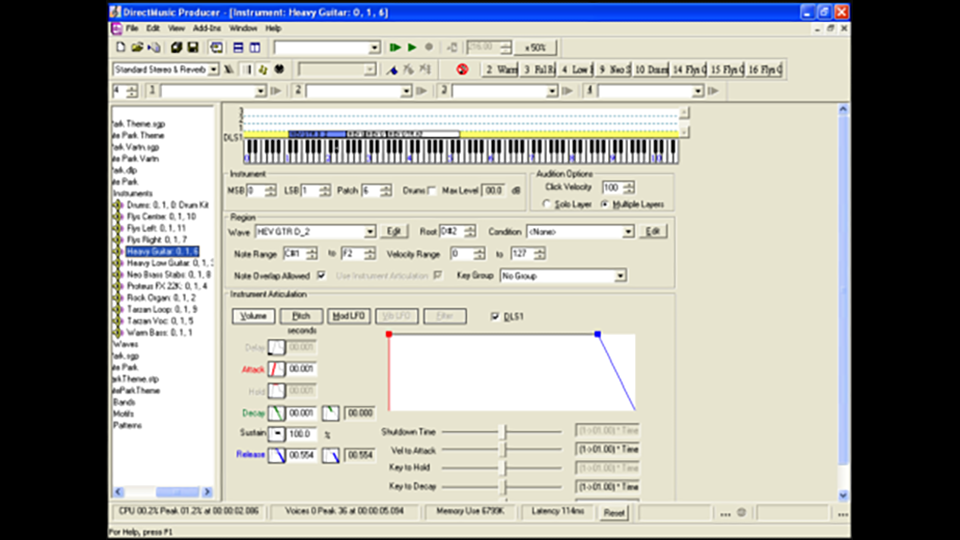Image resolution: width=960 pixels, height=540 pixels.
Task: Toggle the Drums checkbox
Action: (x=432, y=191)
